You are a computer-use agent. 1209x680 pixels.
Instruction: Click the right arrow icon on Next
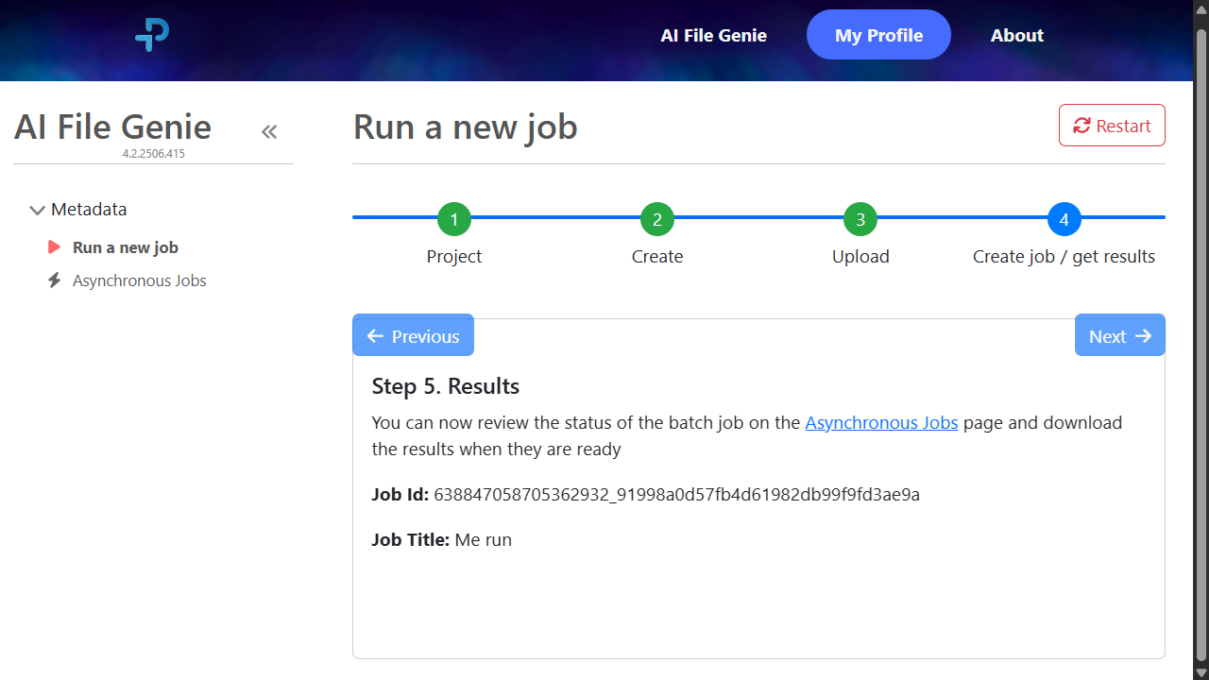point(1143,336)
